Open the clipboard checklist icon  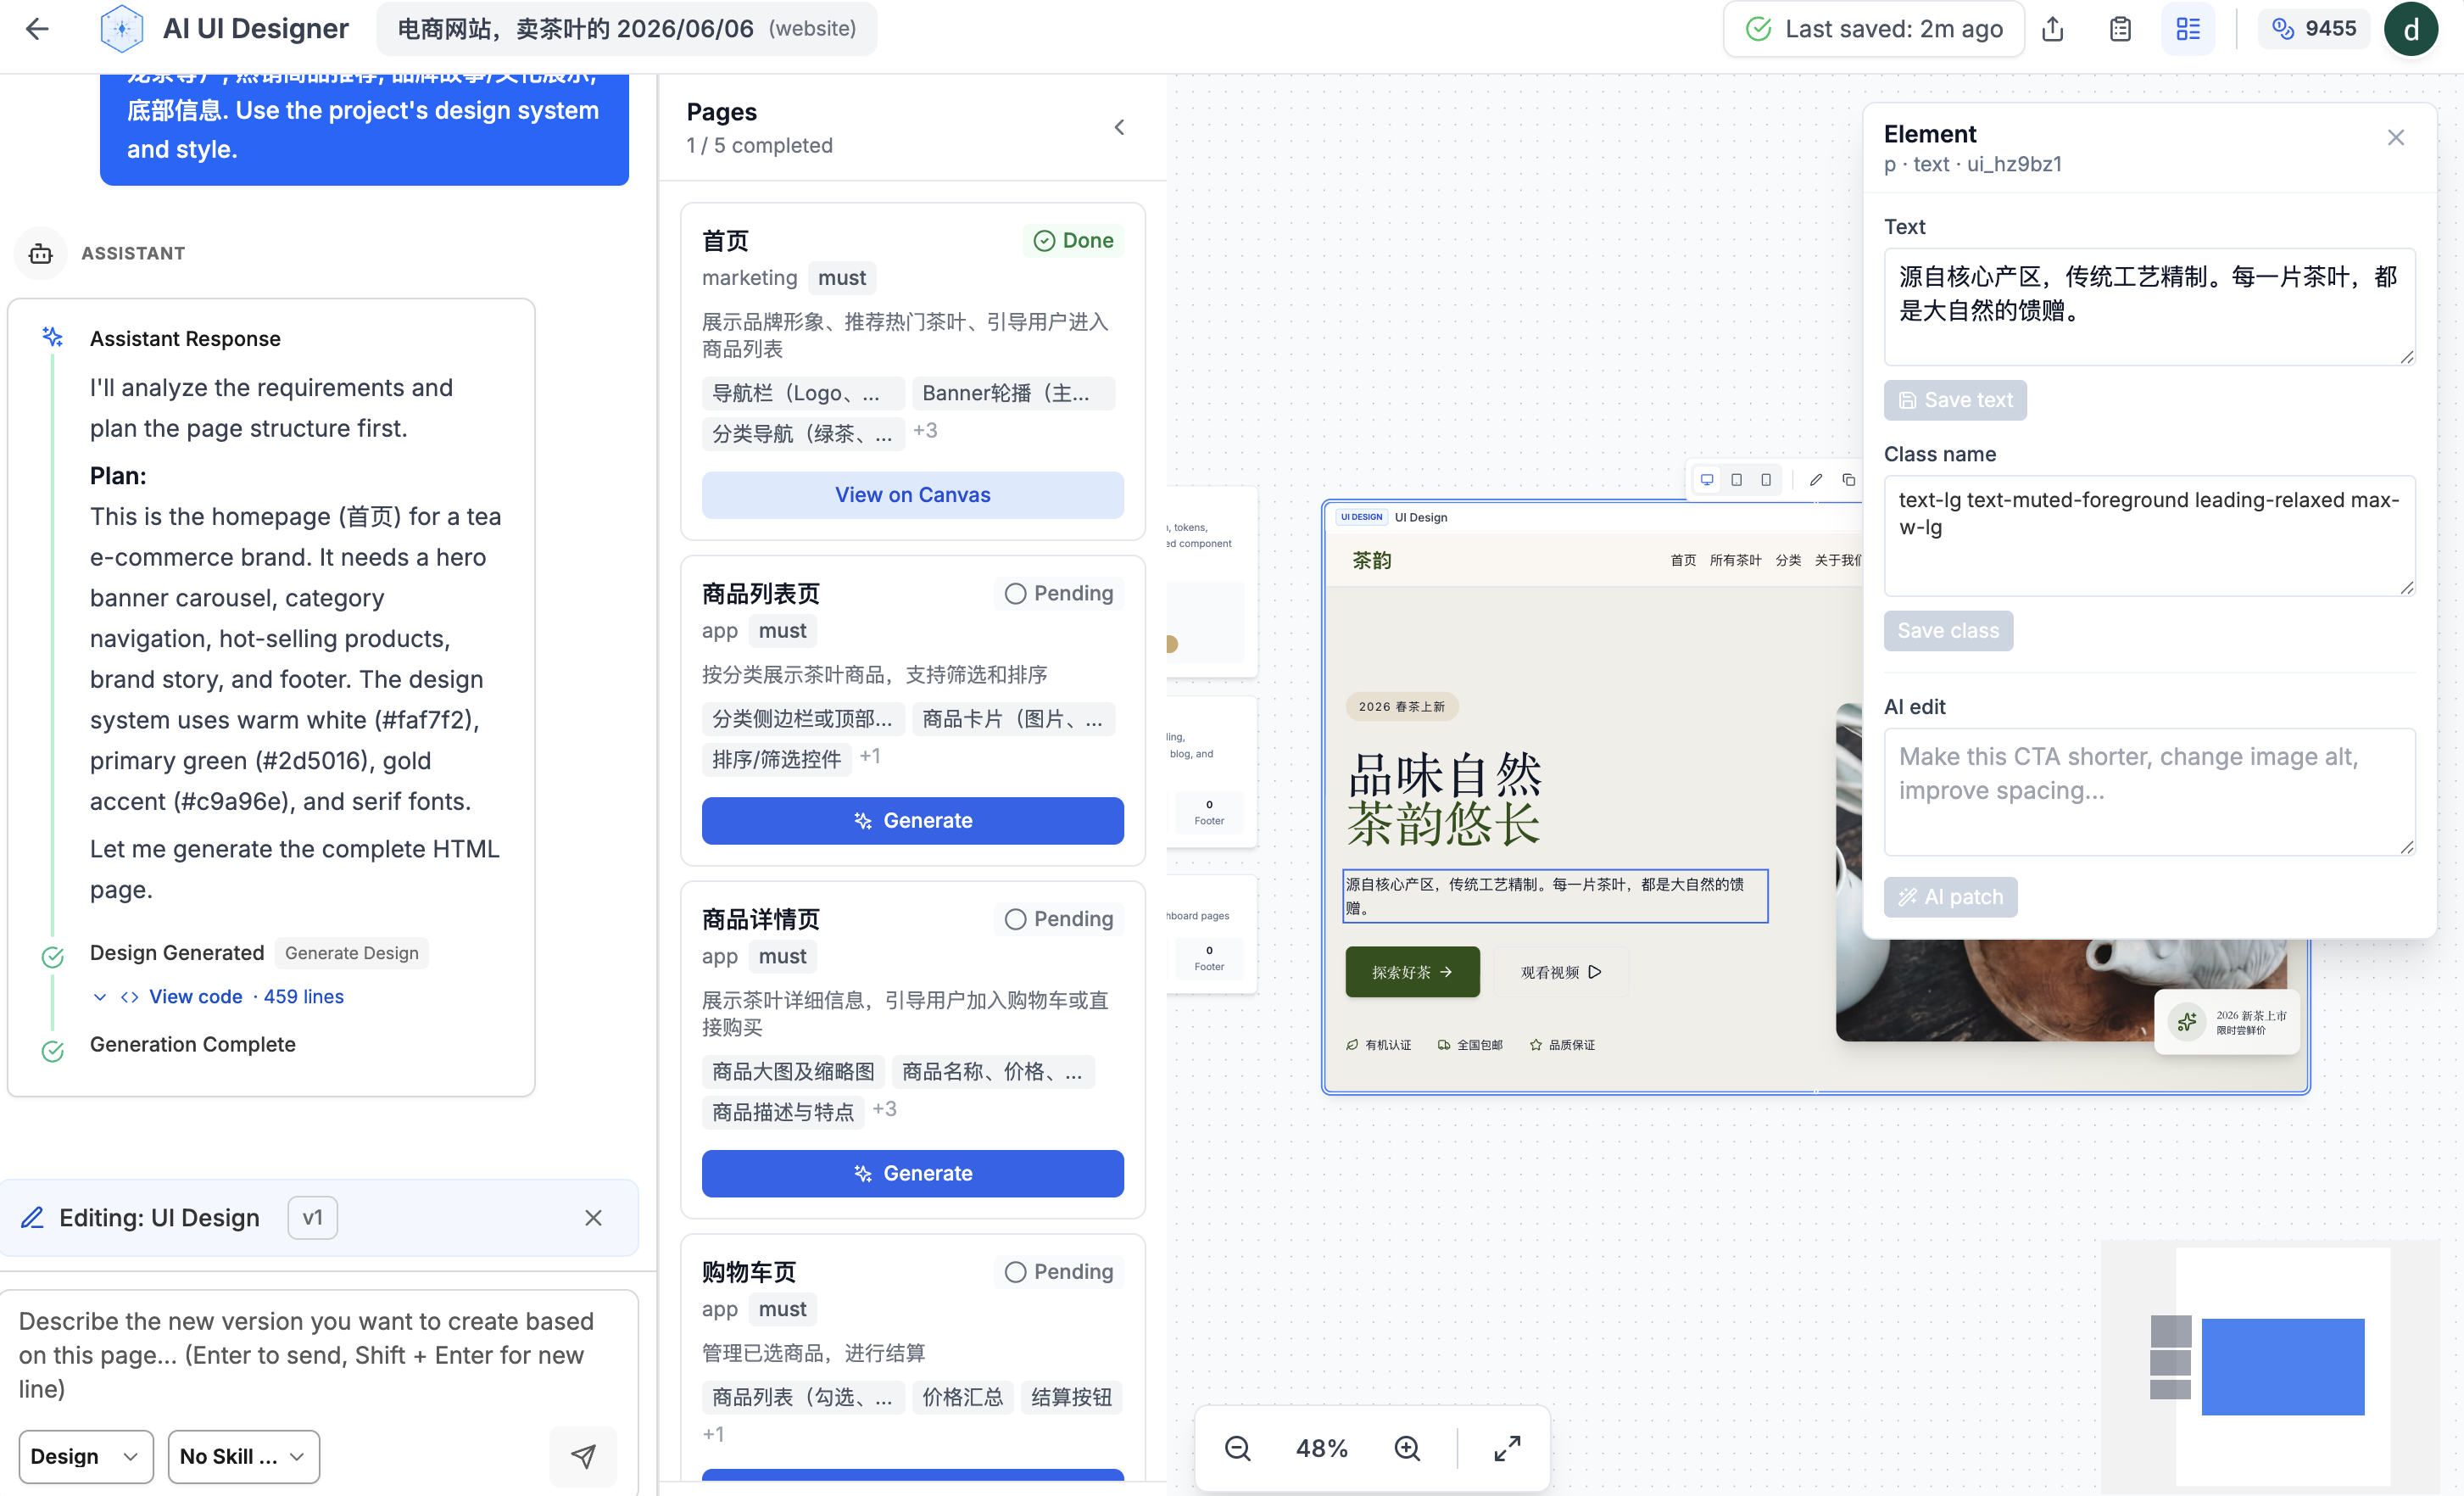point(2120,29)
